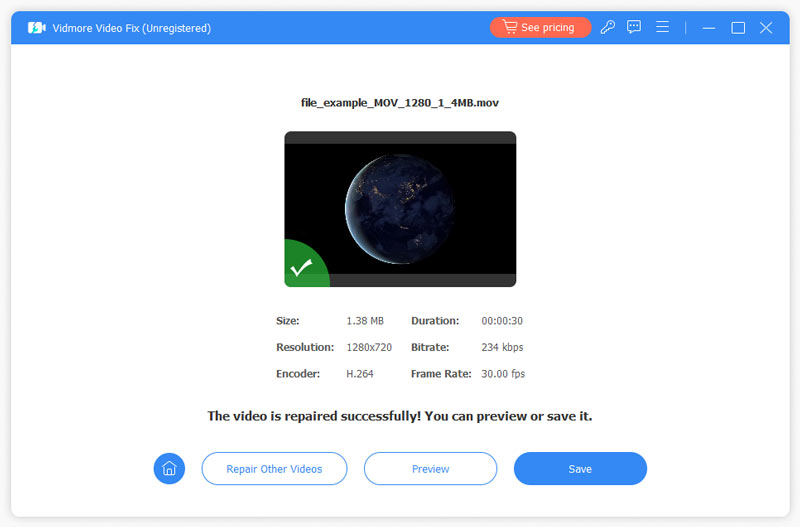Click the home icon button
The image size is (800, 527).
169,468
